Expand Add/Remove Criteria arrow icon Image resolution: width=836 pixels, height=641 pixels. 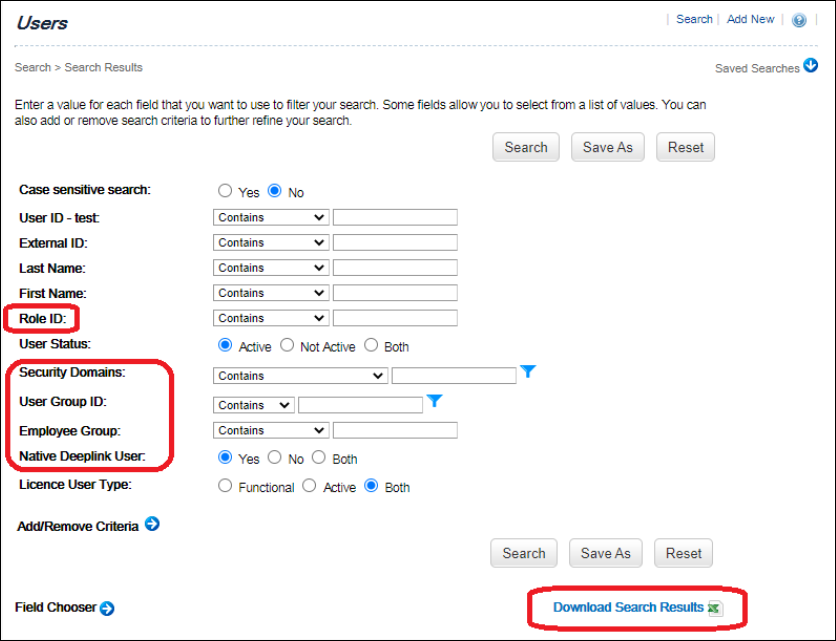click(152, 524)
